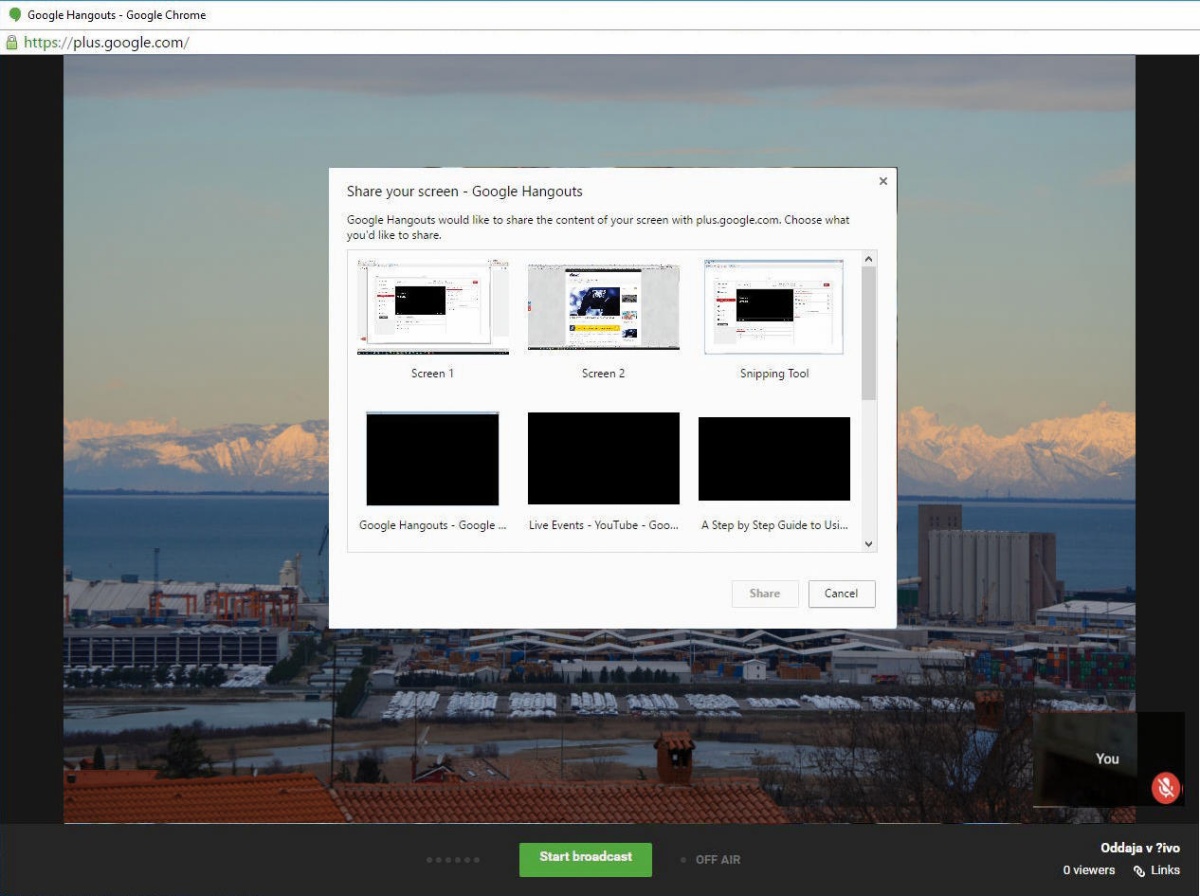Select the Screen 1 thumbnail
The width and height of the screenshot is (1200, 896).
433,308
